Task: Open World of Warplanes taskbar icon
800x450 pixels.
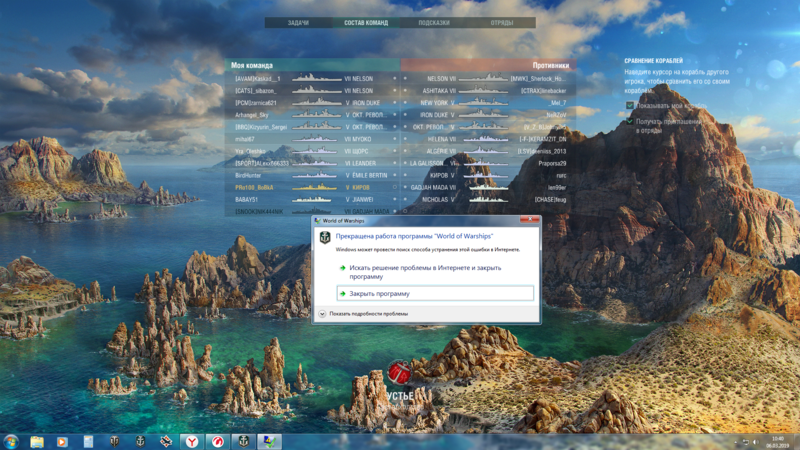Action: [x=166, y=442]
